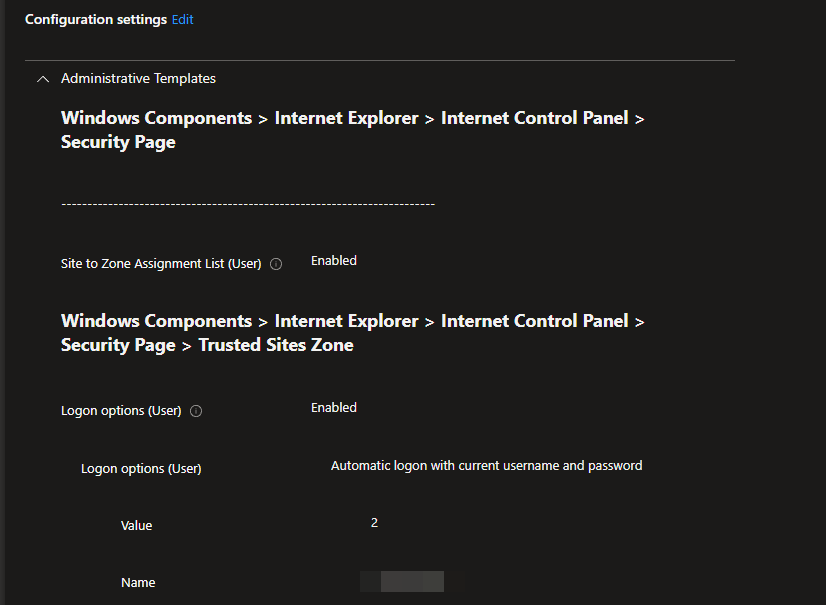Click the Security Page breadcrumb heading
826x605 pixels.
(118, 142)
